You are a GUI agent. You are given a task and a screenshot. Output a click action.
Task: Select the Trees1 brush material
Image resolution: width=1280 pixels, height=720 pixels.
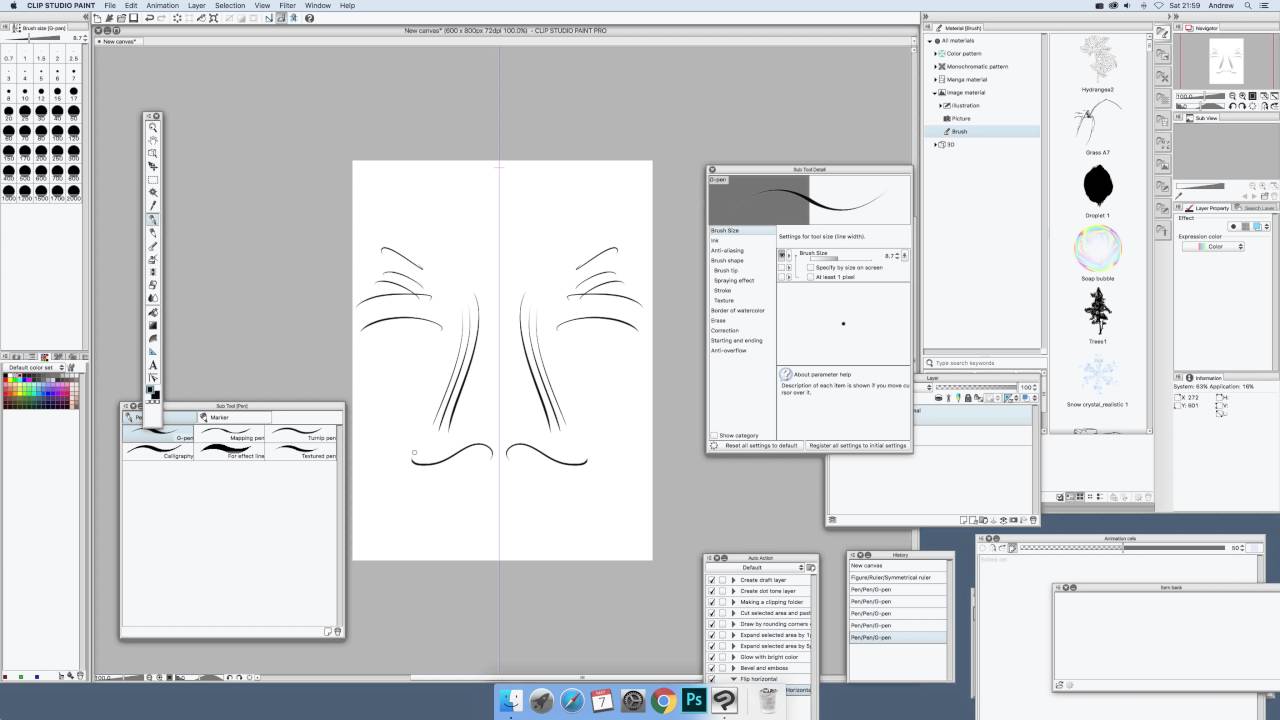pos(1097,315)
